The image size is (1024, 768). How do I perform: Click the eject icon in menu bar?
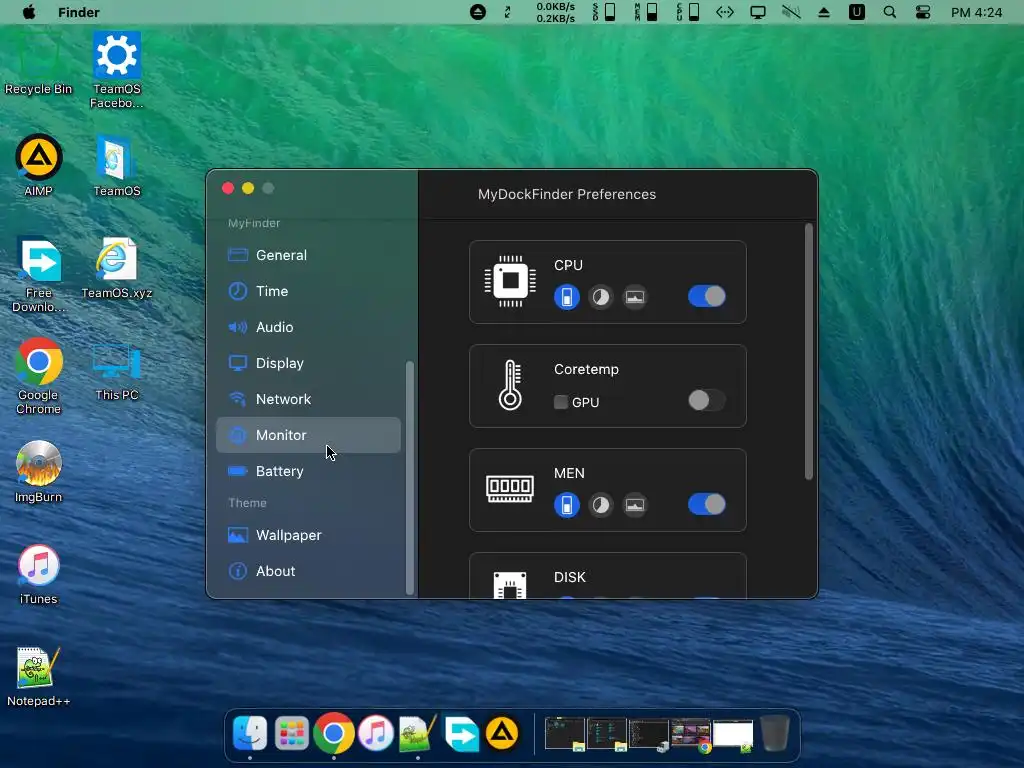coord(824,12)
